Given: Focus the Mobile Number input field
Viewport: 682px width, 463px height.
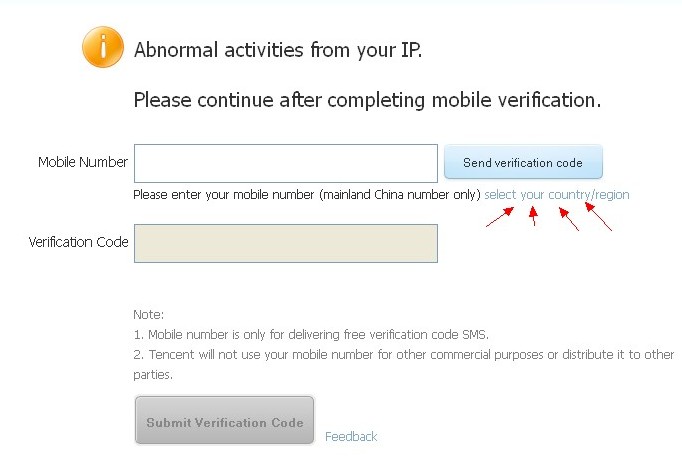Looking at the screenshot, I should pyautogui.click(x=285, y=163).
